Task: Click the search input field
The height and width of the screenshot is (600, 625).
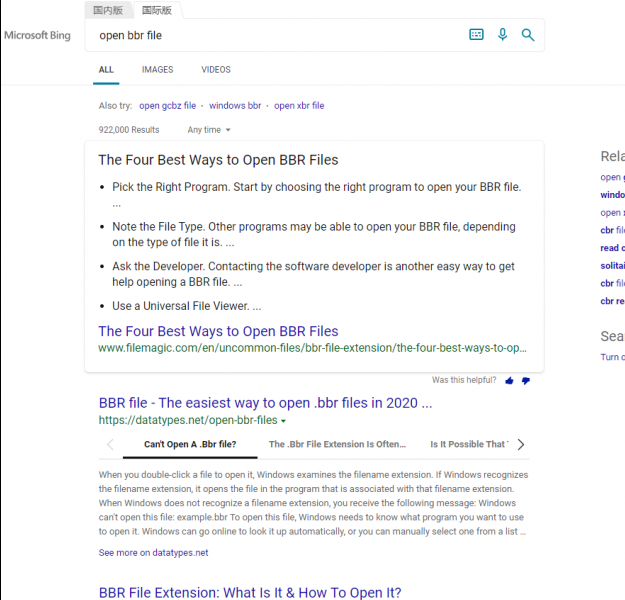Action: pos(270,35)
